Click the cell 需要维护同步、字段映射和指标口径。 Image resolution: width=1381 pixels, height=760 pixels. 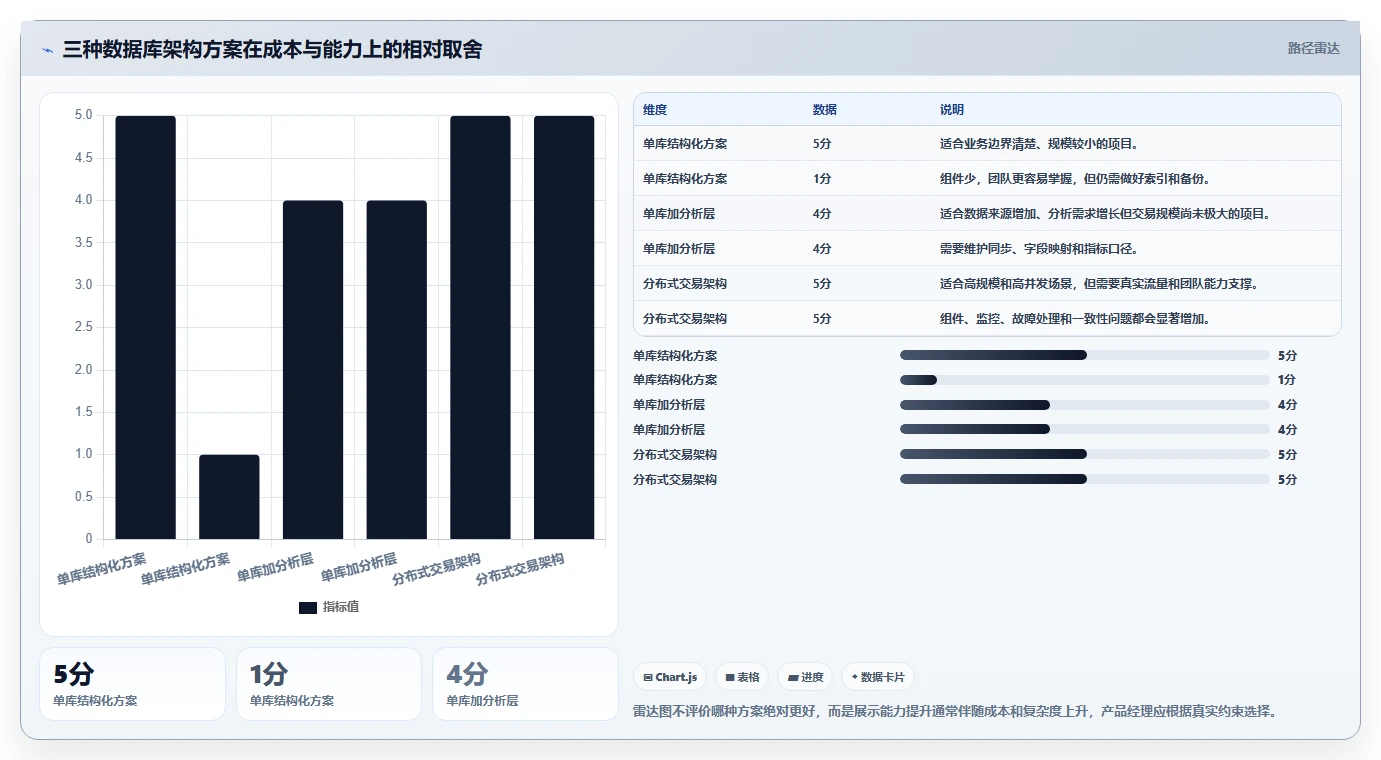point(1039,249)
